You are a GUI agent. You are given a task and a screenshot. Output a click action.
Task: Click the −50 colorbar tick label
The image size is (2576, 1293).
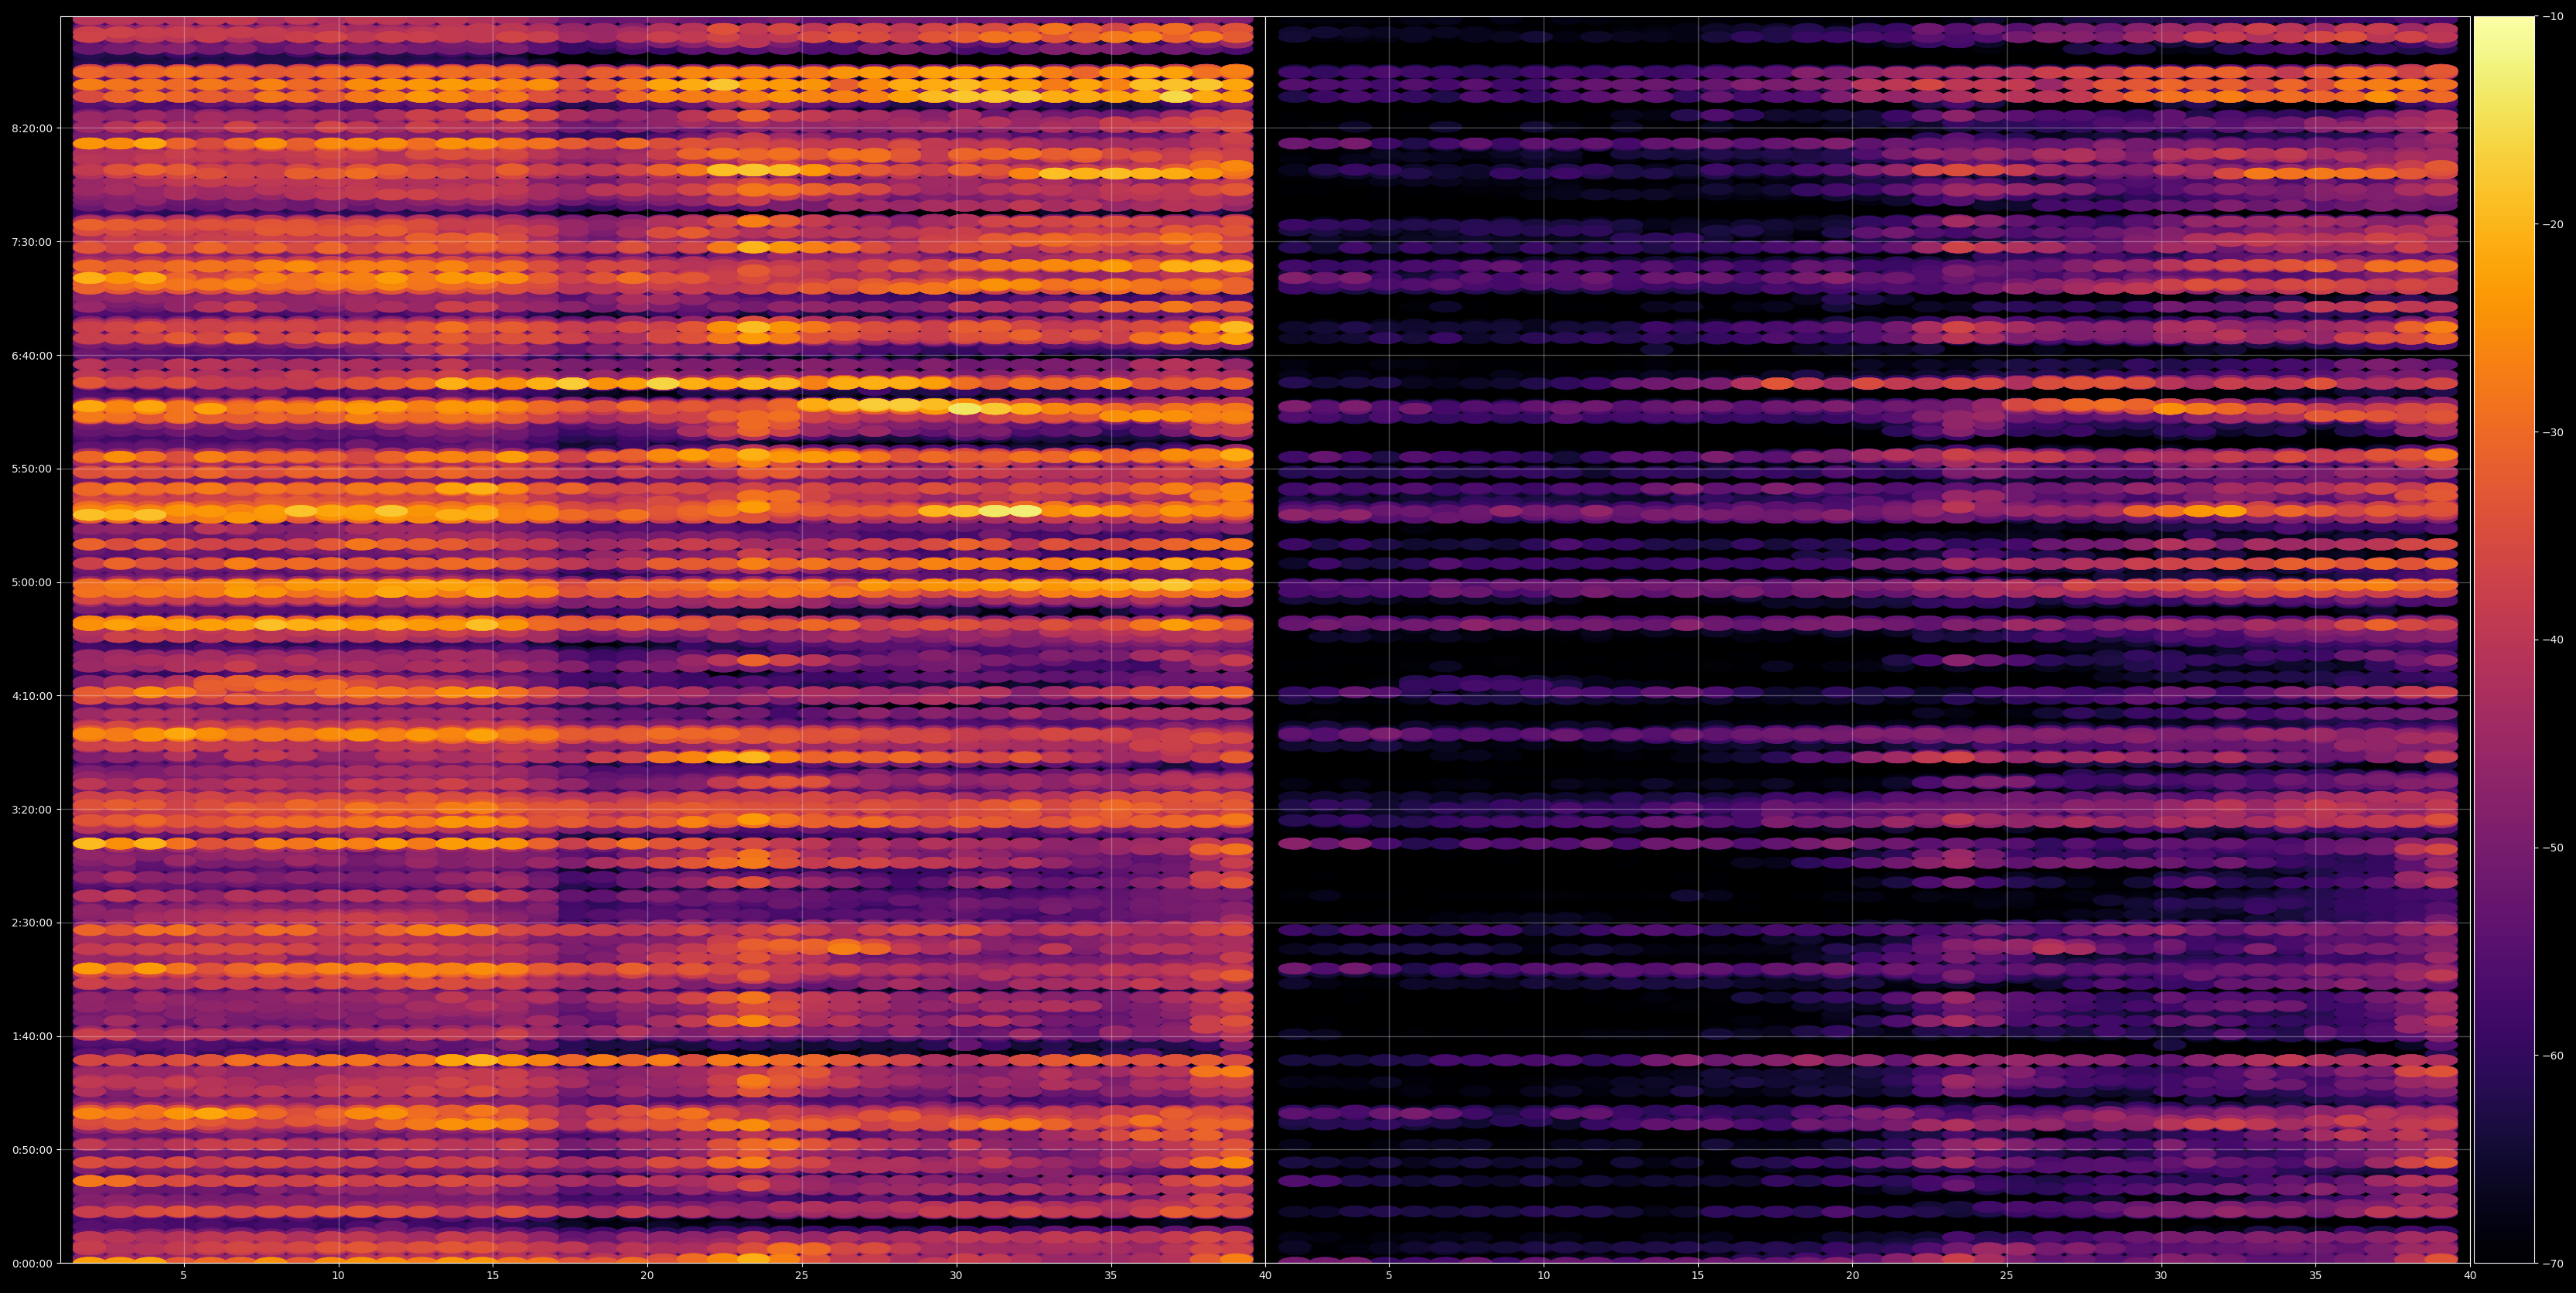[2552, 848]
